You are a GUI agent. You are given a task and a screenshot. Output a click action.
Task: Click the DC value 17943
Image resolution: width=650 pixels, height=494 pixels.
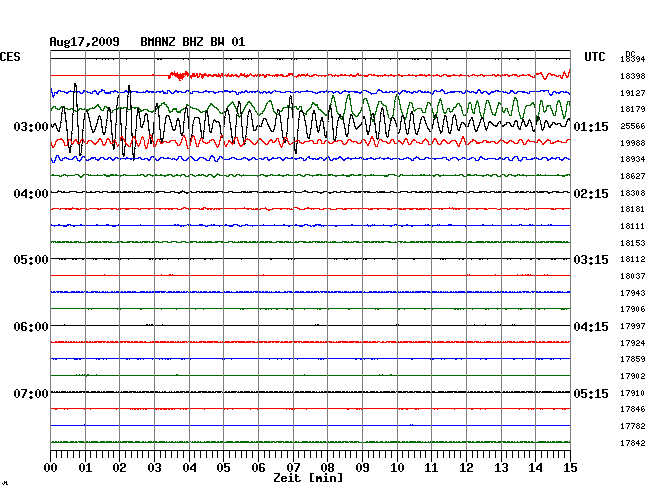(633, 293)
